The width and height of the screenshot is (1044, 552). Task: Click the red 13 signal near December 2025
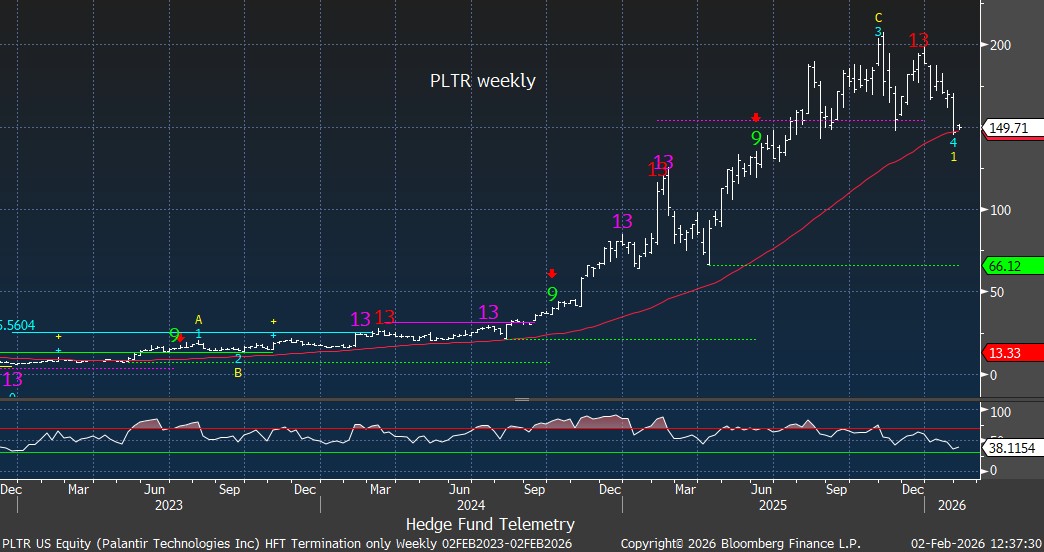(918, 41)
